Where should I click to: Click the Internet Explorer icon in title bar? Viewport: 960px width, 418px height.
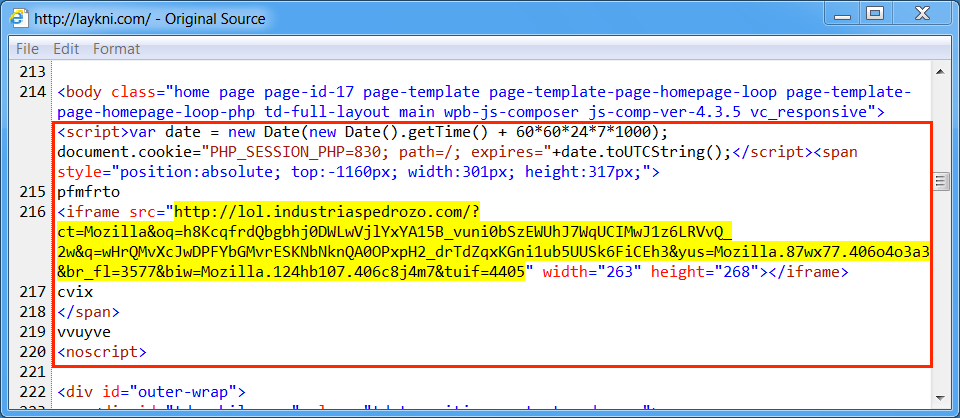point(19,18)
